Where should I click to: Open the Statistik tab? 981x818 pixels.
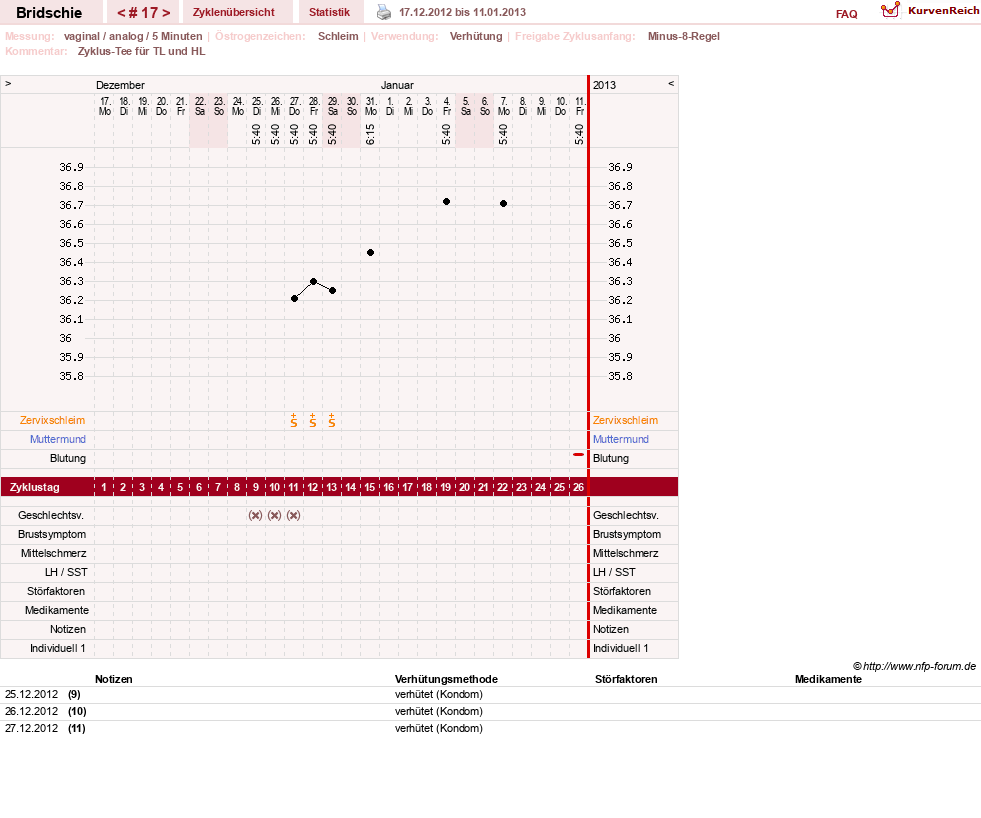click(x=329, y=12)
